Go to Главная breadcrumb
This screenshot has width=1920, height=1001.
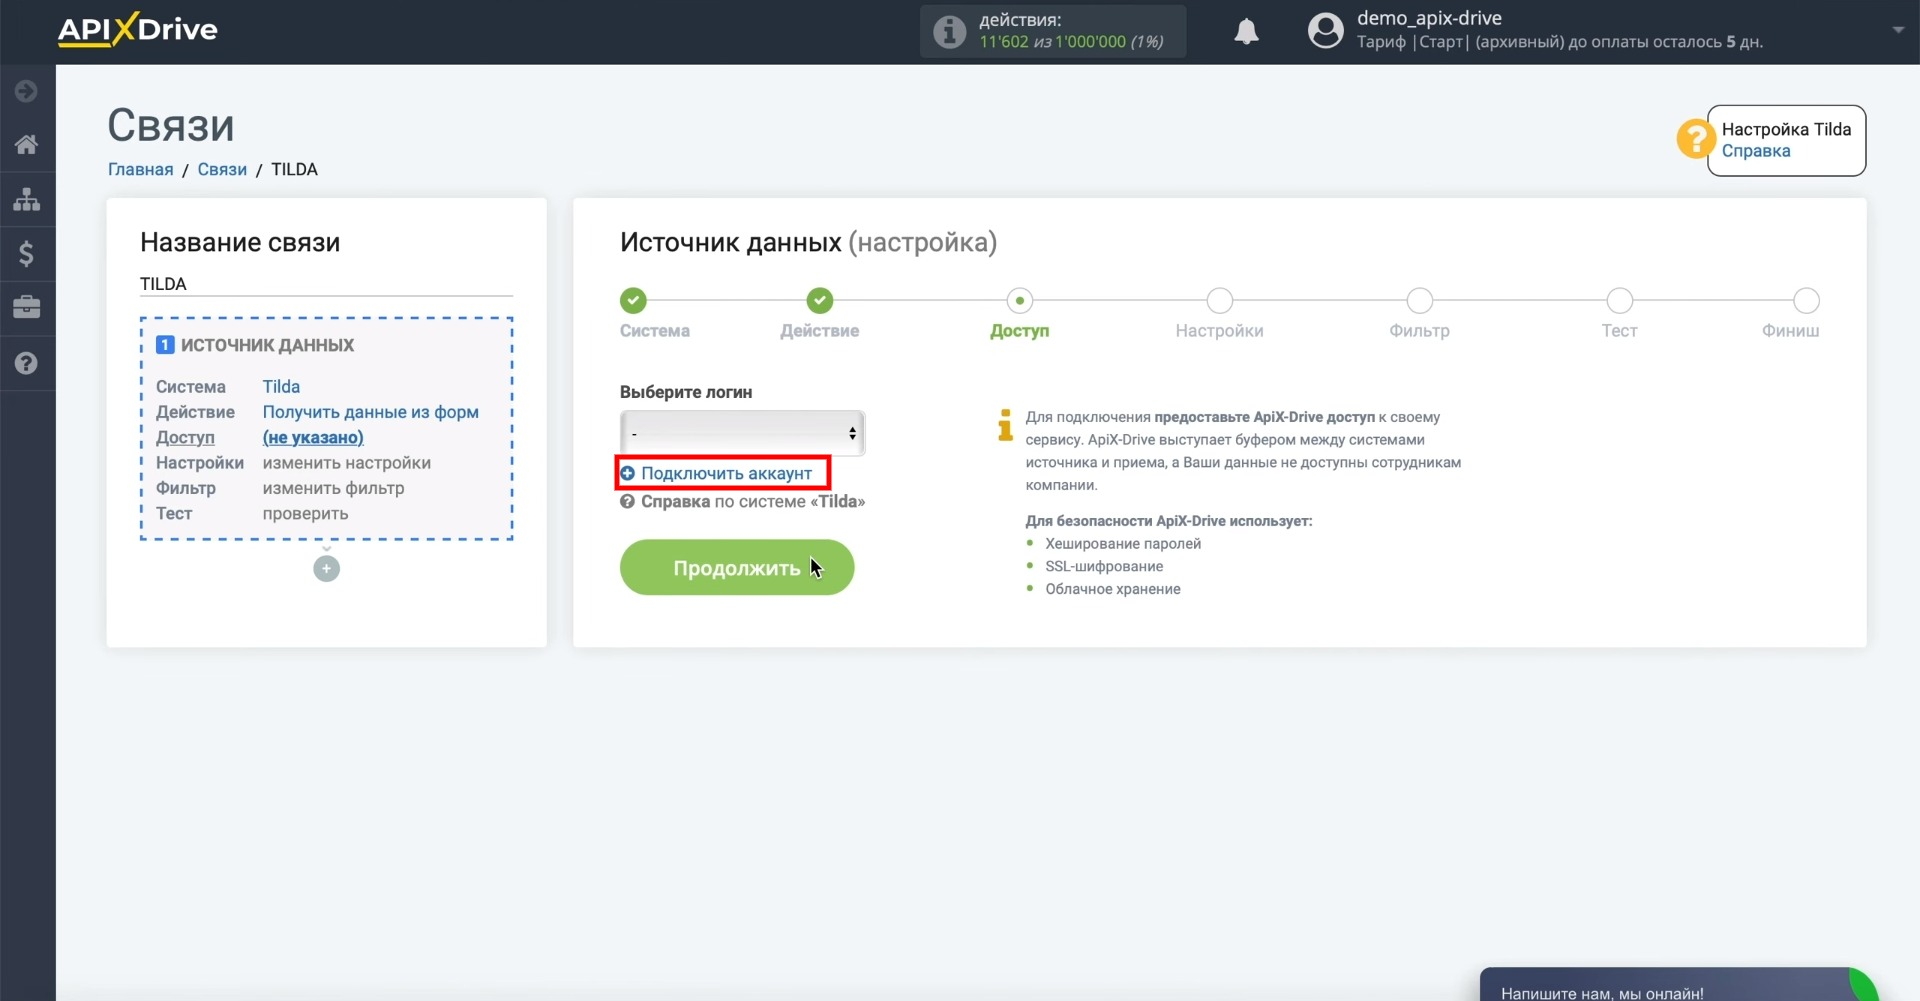(x=140, y=169)
